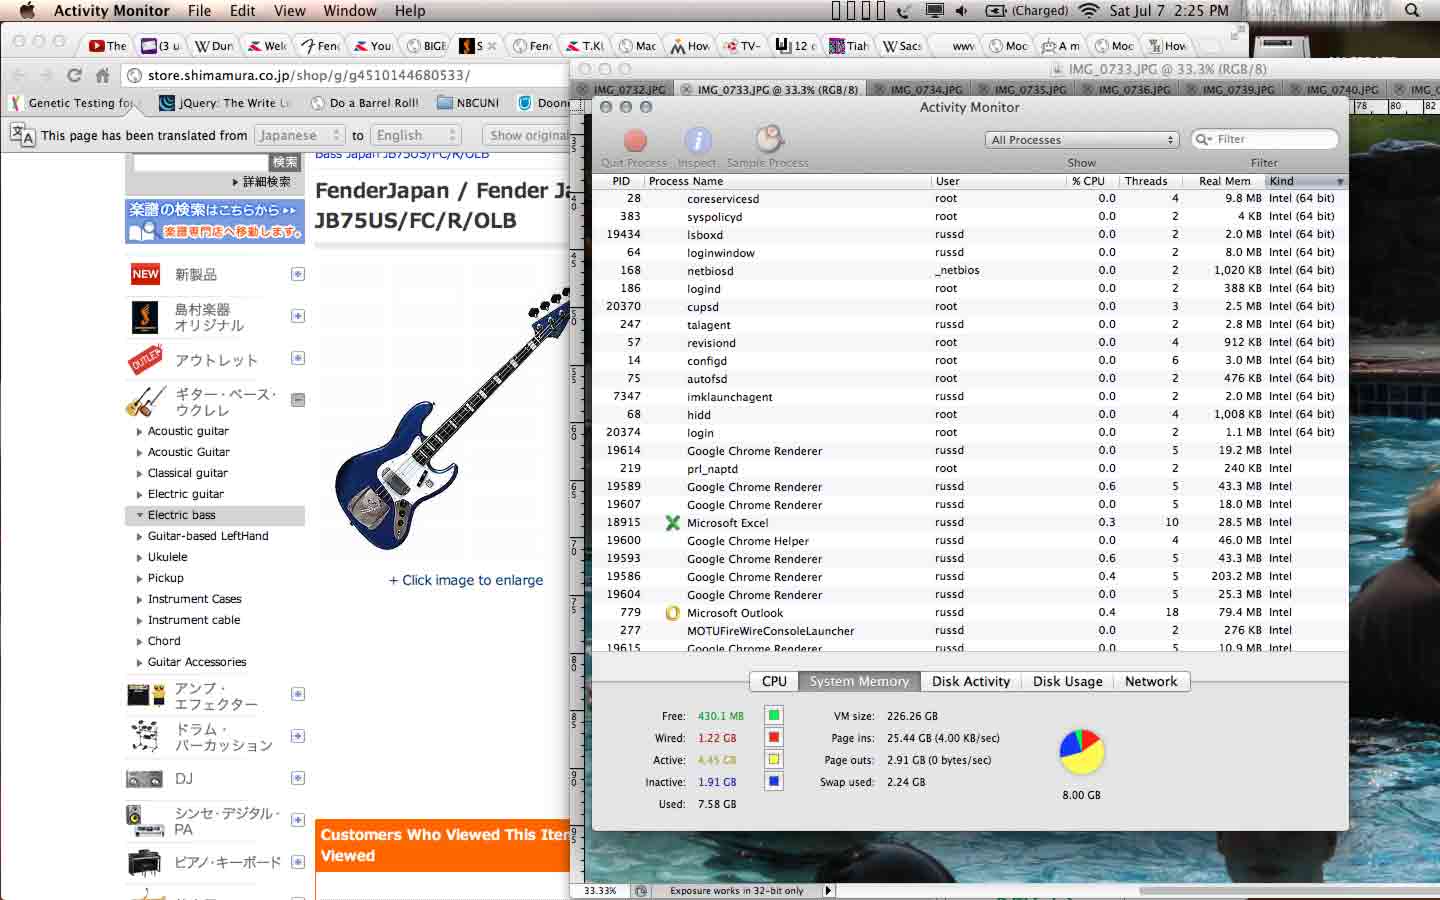The width and height of the screenshot is (1440, 900).
Task: Open the File menu
Action: (199, 11)
